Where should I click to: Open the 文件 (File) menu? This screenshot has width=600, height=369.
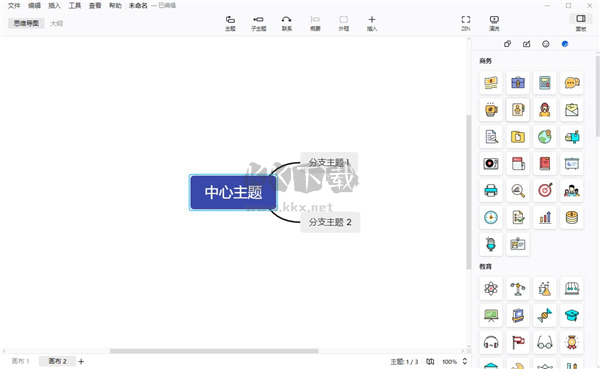[x=14, y=5]
